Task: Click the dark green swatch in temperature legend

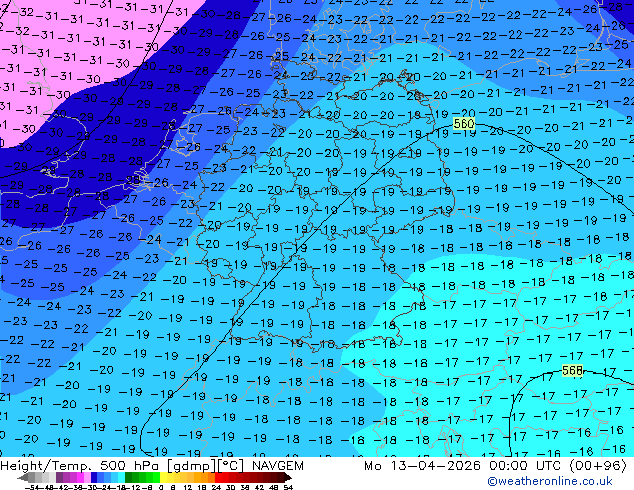Action: tap(128, 478)
